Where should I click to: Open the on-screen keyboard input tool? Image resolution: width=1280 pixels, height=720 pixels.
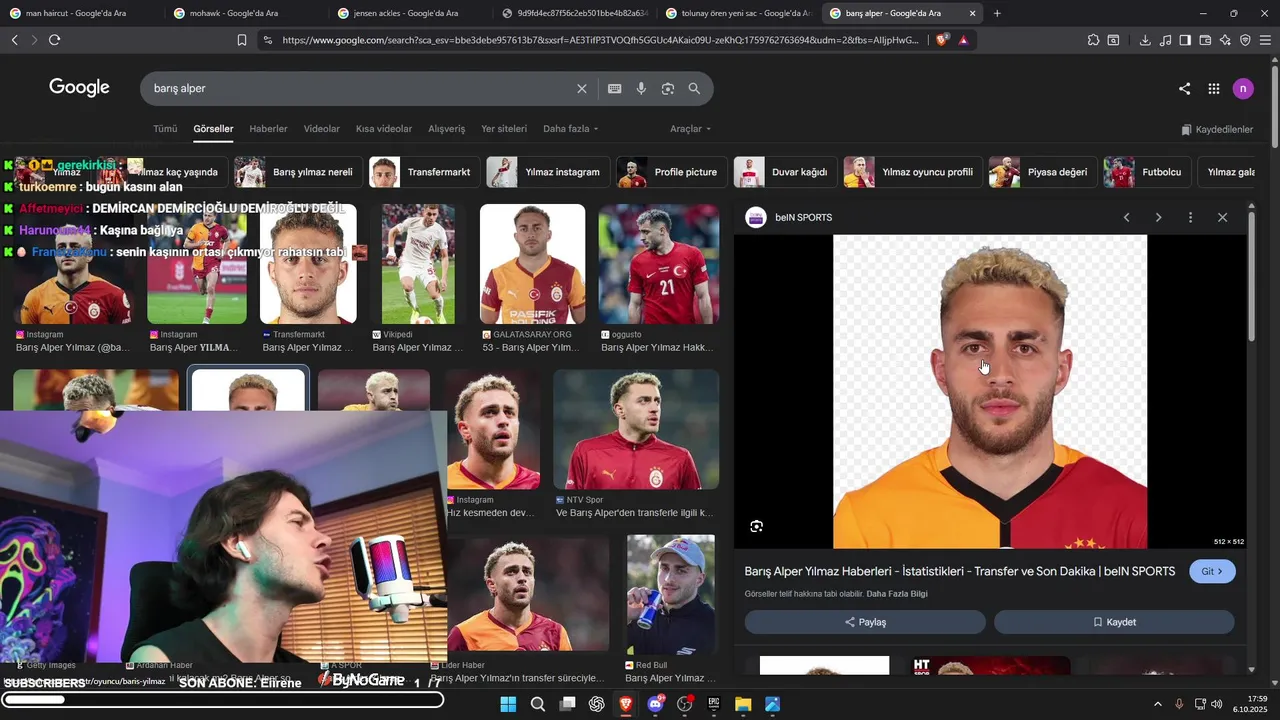click(614, 89)
